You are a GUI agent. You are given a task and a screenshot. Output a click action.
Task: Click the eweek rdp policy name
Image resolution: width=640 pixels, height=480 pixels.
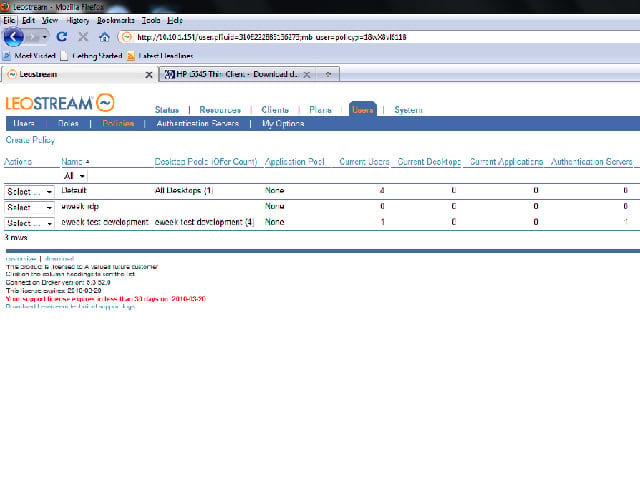point(80,206)
